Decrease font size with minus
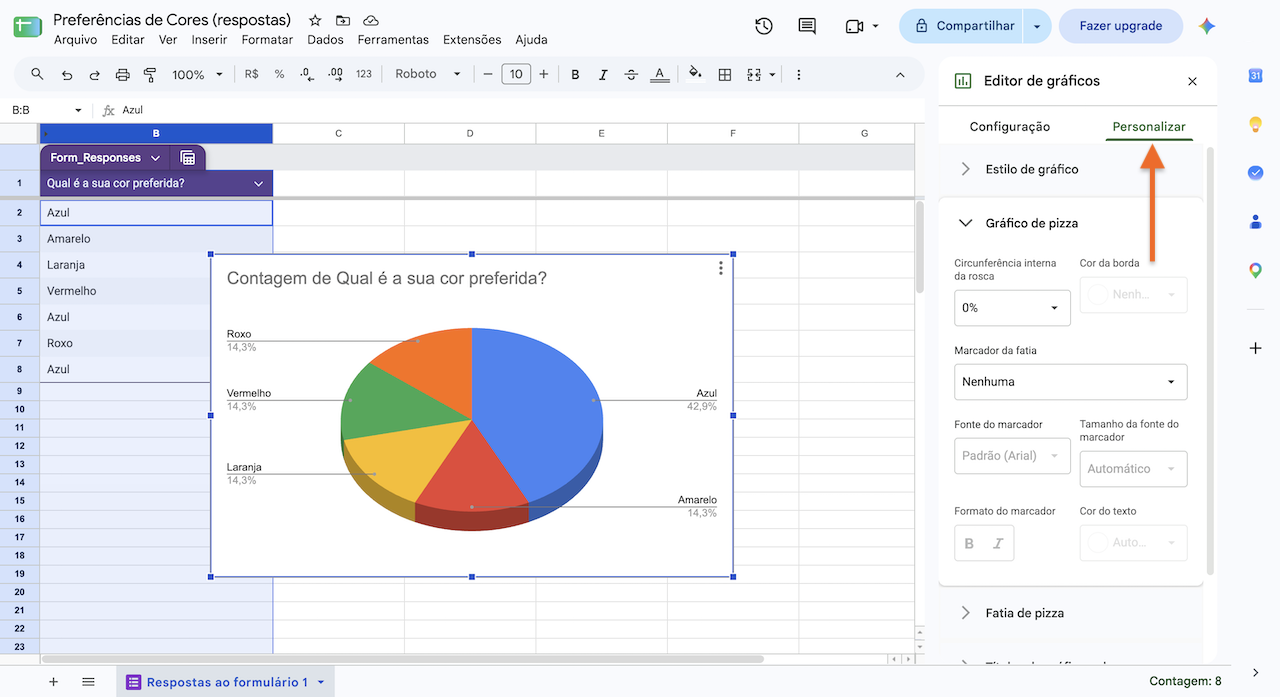This screenshot has width=1280, height=697. coord(488,74)
